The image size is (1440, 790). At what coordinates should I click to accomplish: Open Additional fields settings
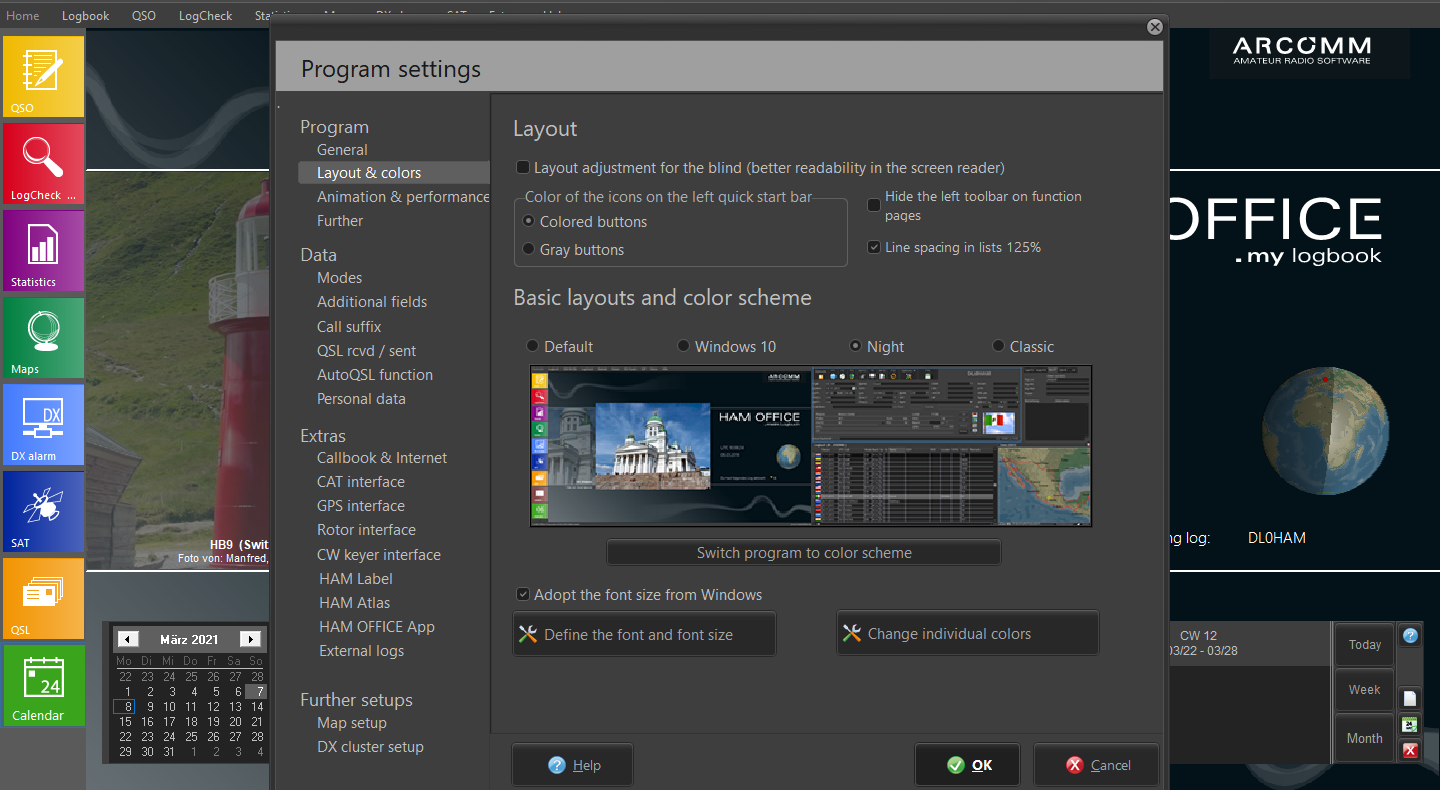click(372, 302)
